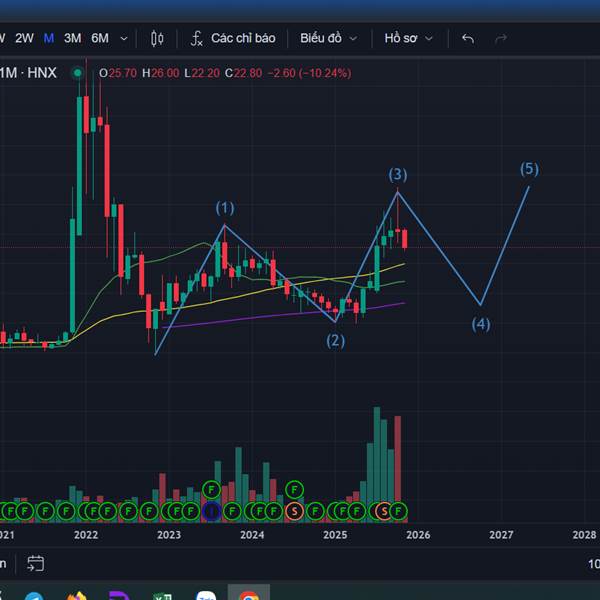Click the undo arrow in toolbar

click(467, 38)
